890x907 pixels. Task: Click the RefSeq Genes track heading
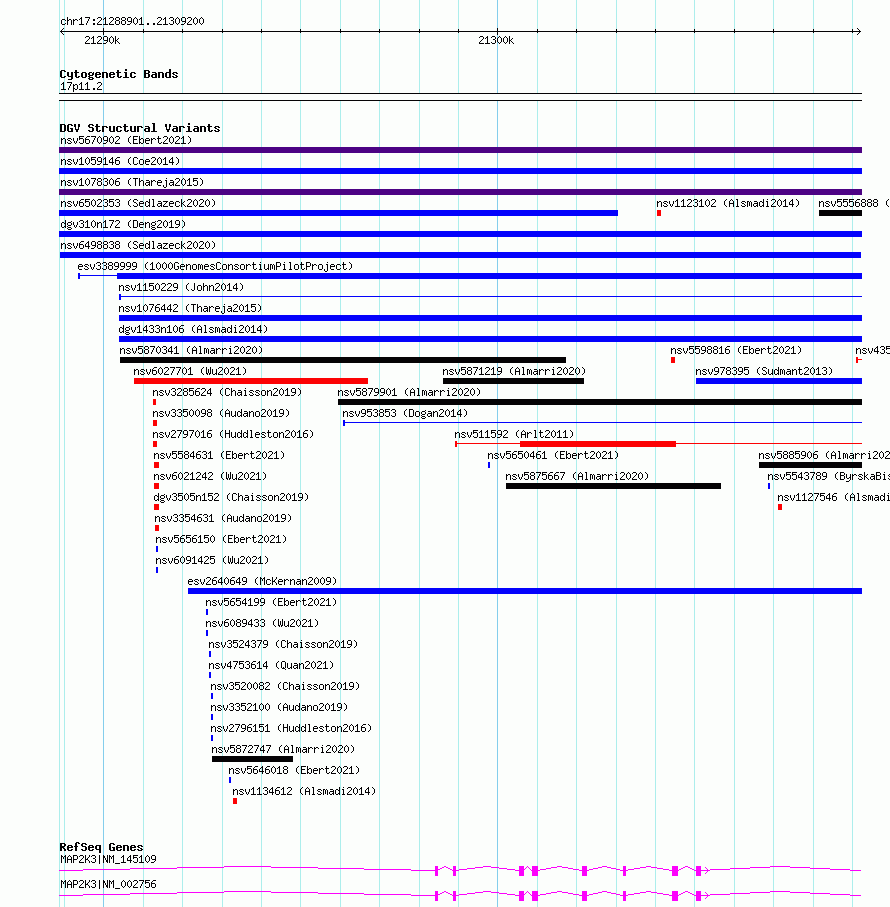pos(101,847)
